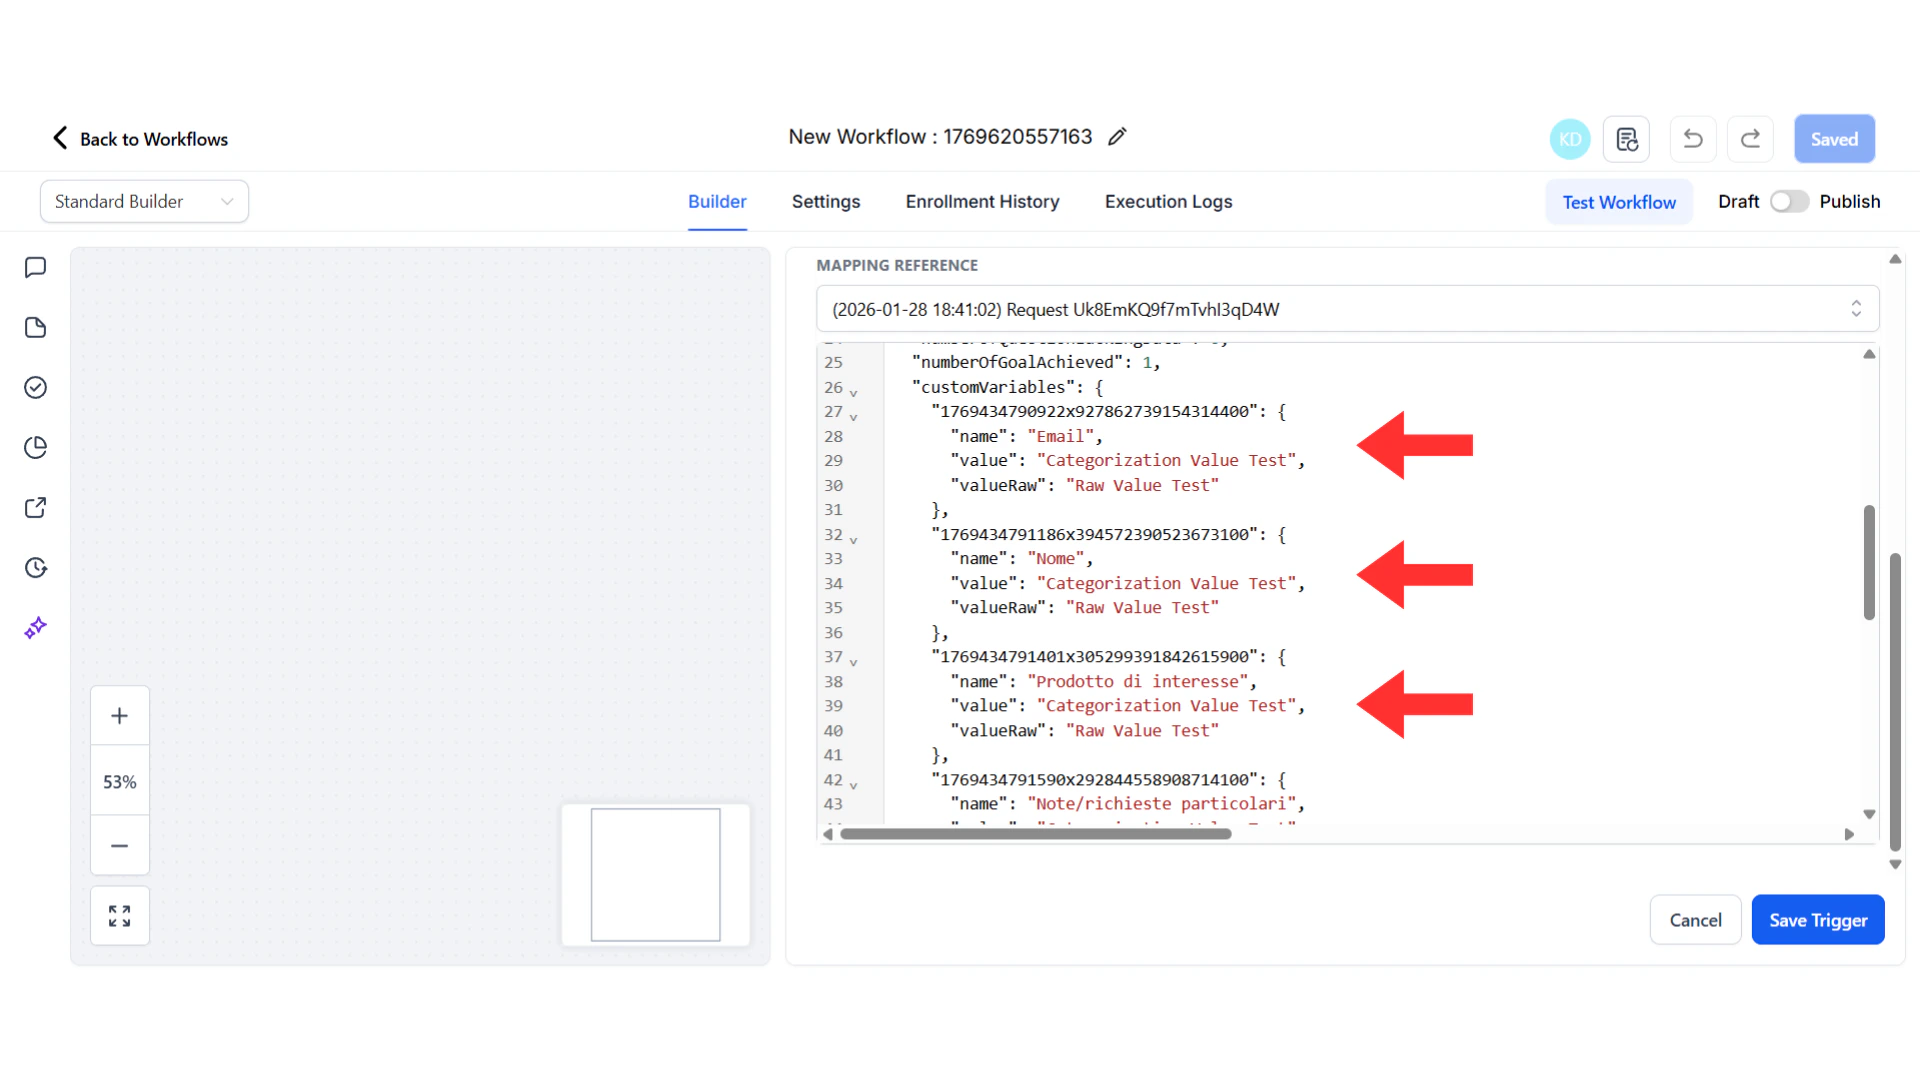This screenshot has width=1920, height=1080.
Task: Launch the purple AI sparkles assistant icon
Action: pyautogui.click(x=36, y=627)
